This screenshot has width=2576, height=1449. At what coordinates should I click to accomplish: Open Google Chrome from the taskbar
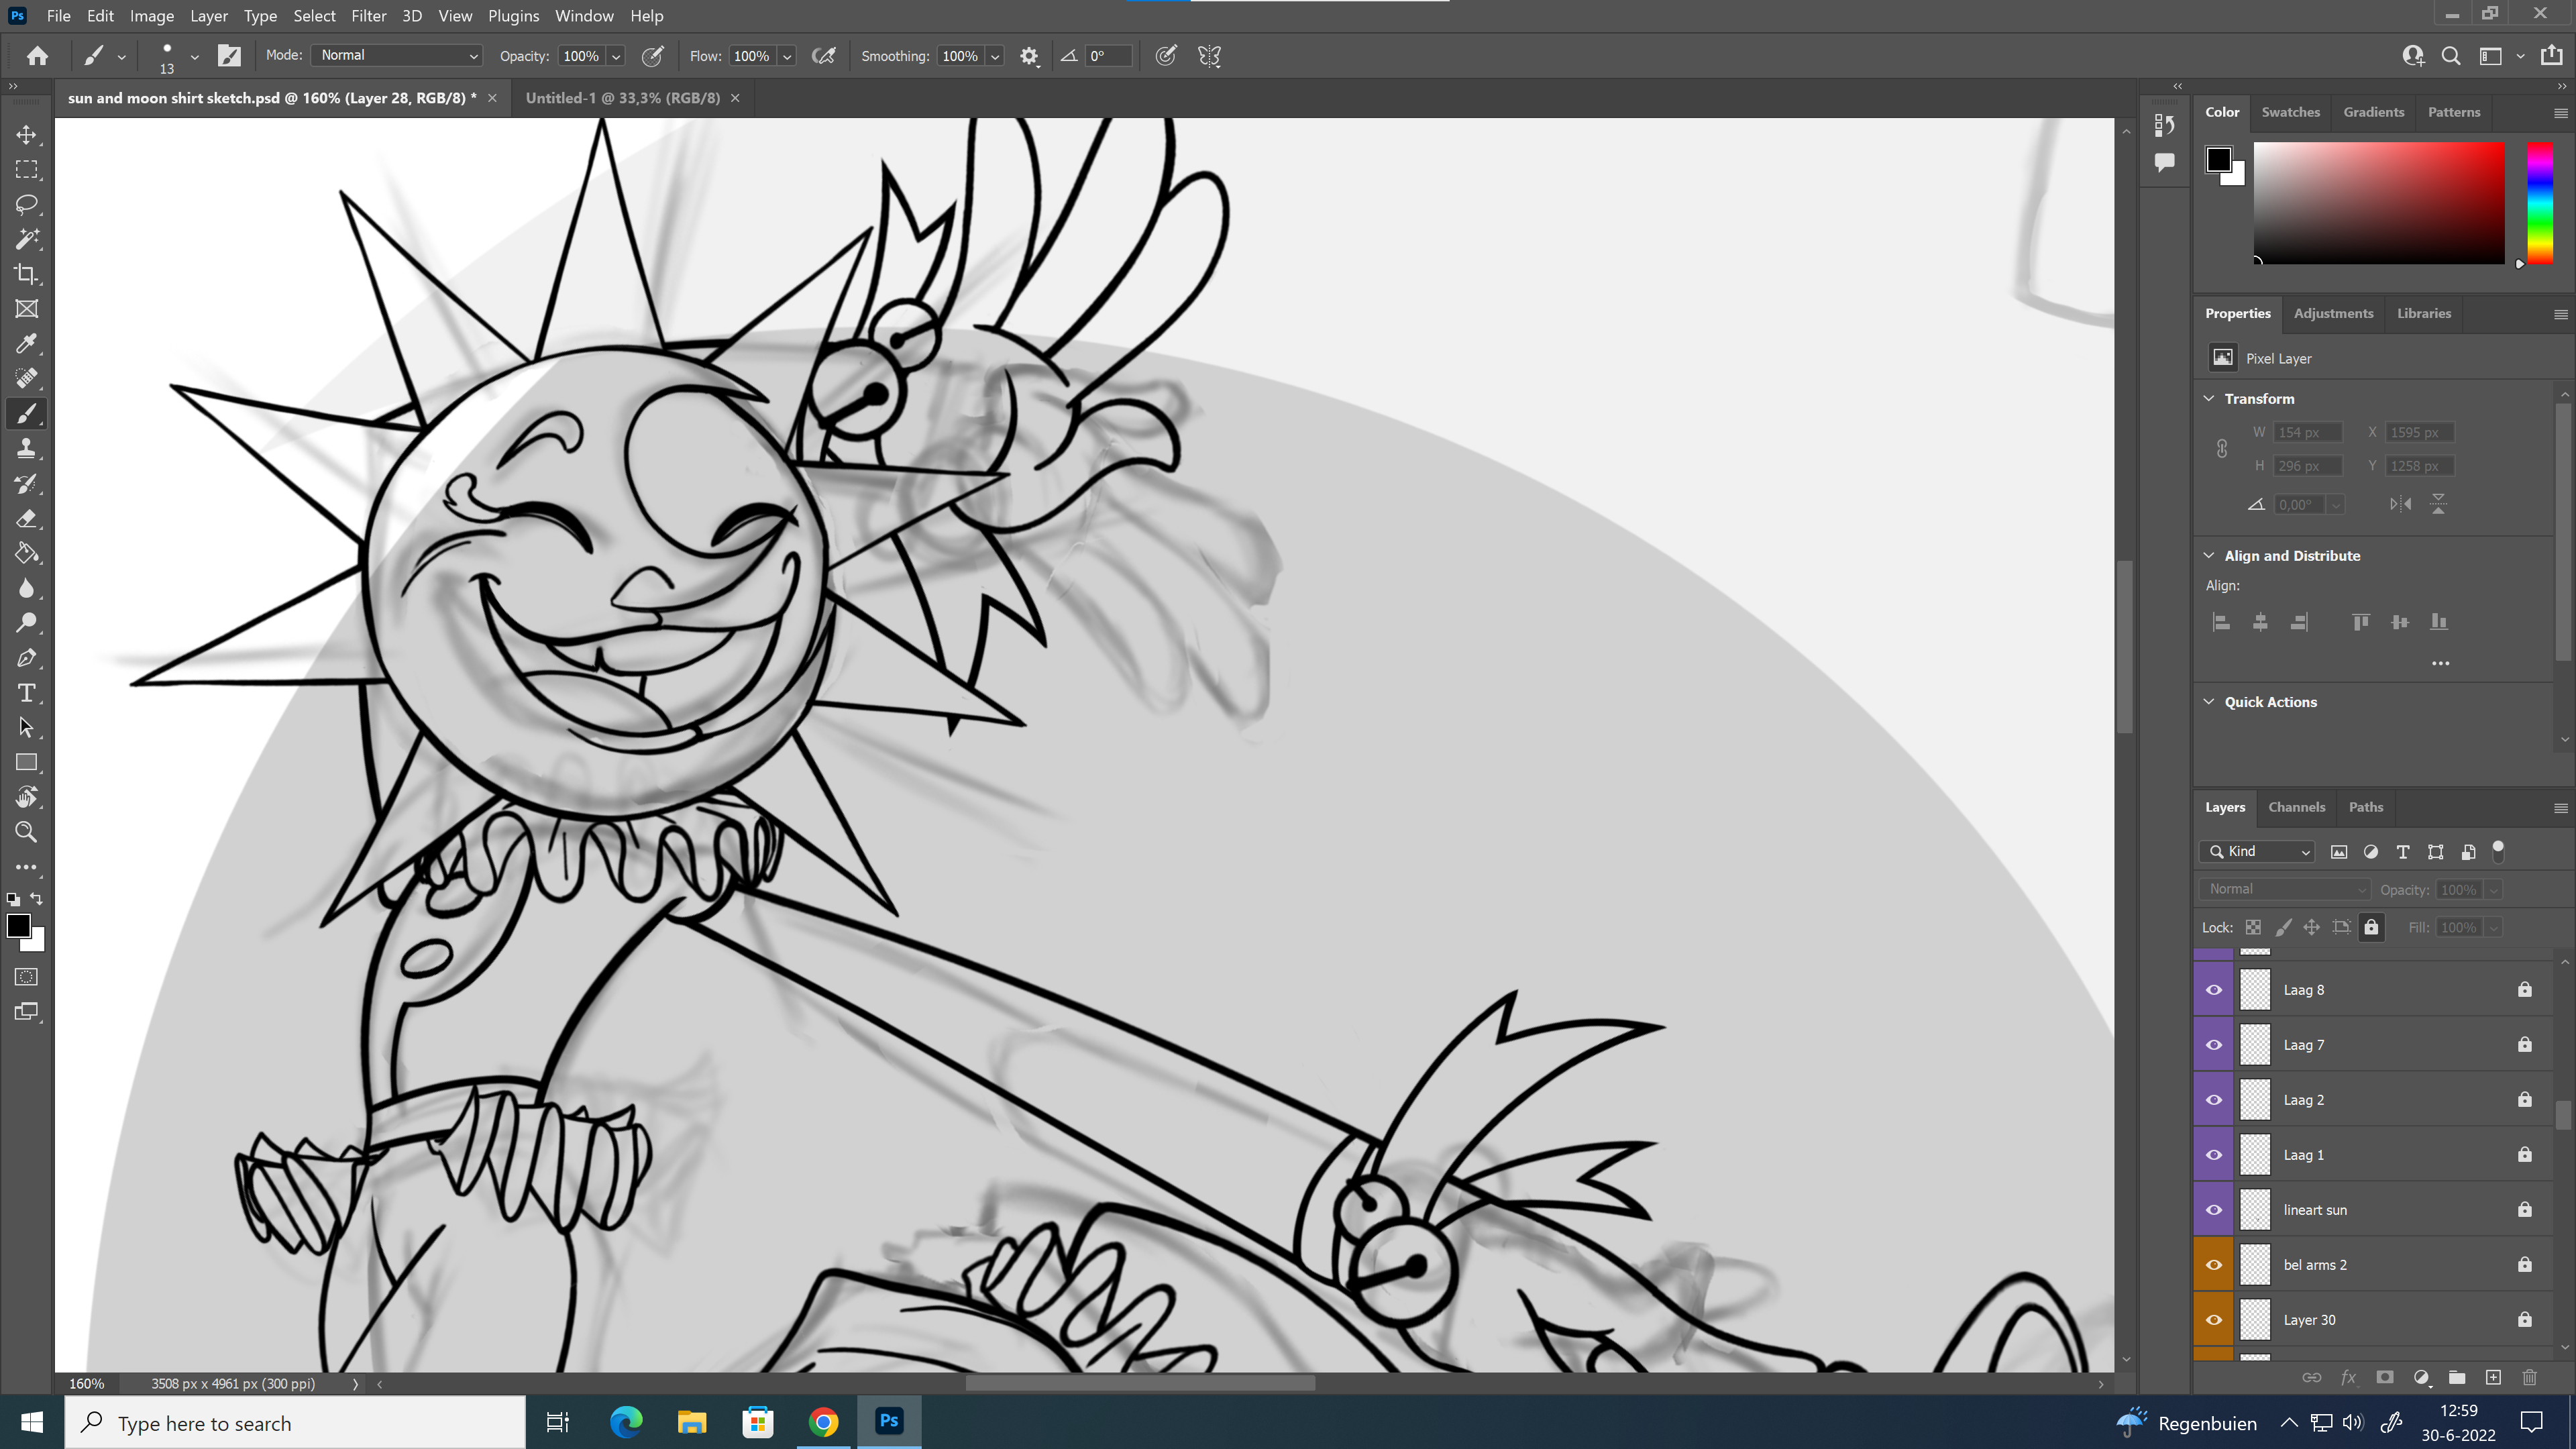823,1422
